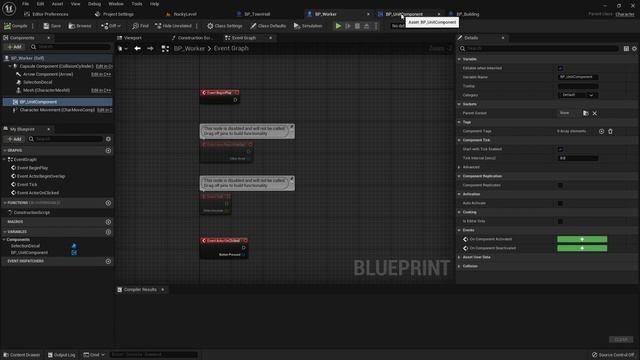This screenshot has width=640, height=360.
Task: Select the SelectionDecal component
Action: click(38, 82)
